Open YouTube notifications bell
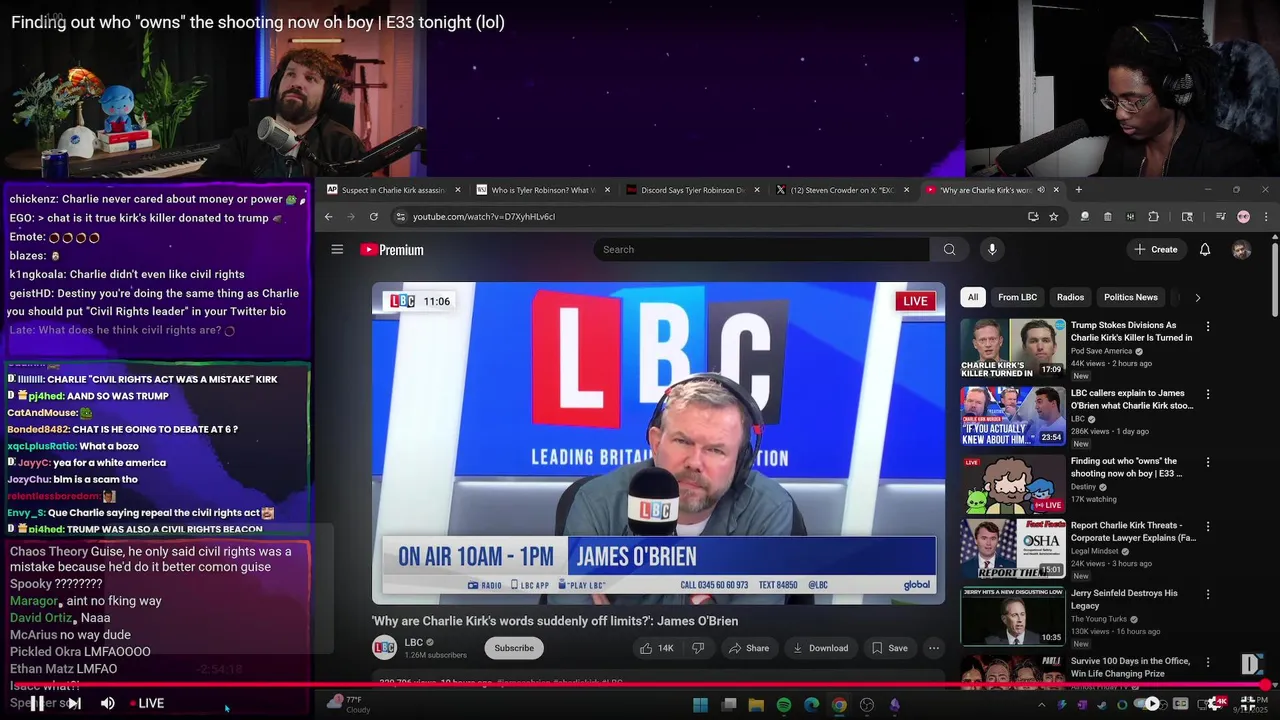The width and height of the screenshot is (1280, 720). (x=1205, y=249)
